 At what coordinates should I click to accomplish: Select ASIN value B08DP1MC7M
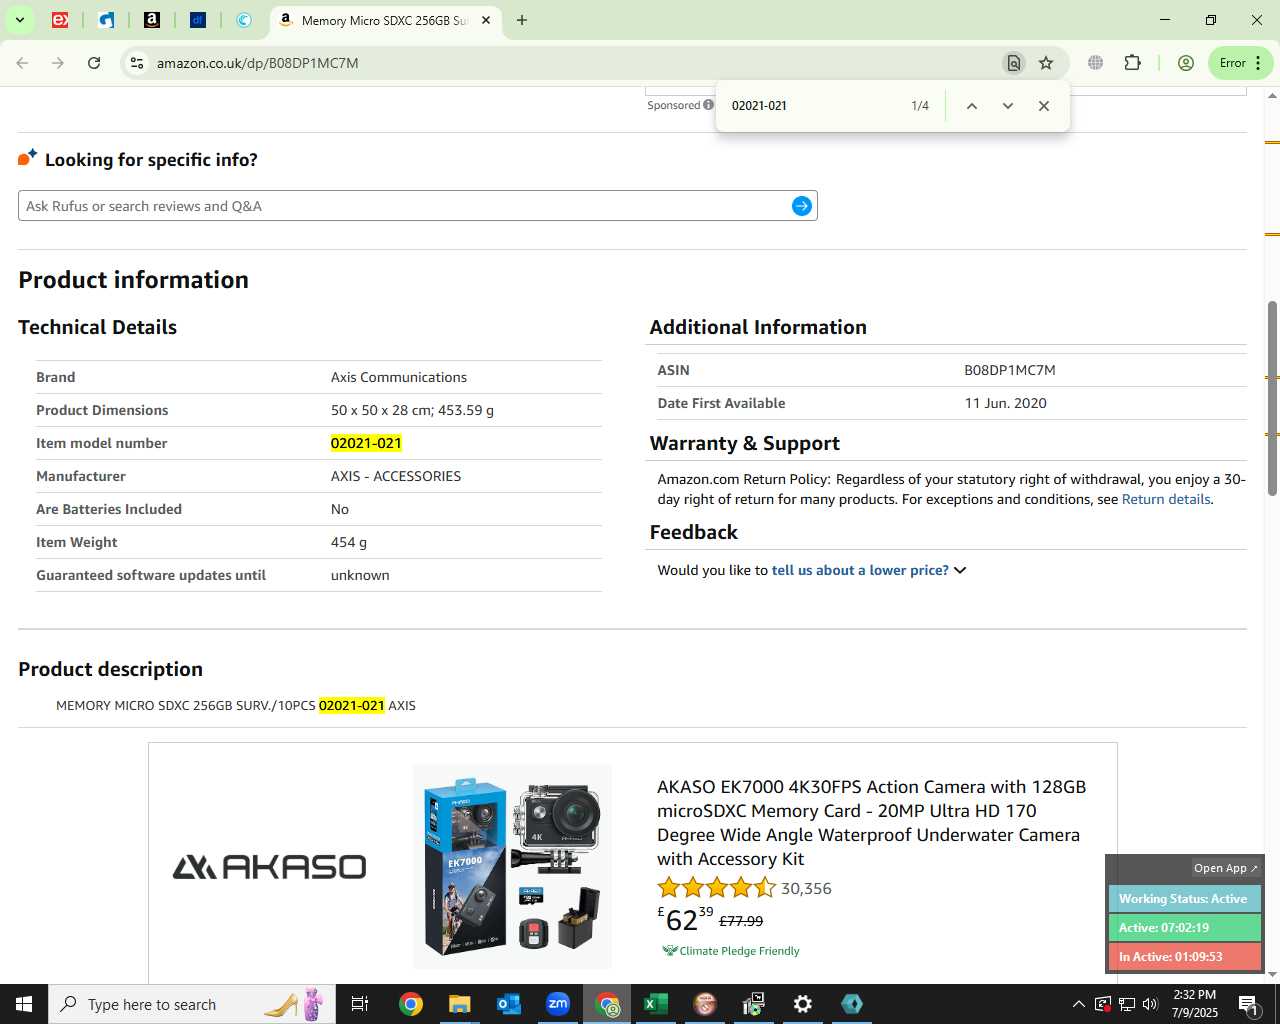pos(1010,370)
